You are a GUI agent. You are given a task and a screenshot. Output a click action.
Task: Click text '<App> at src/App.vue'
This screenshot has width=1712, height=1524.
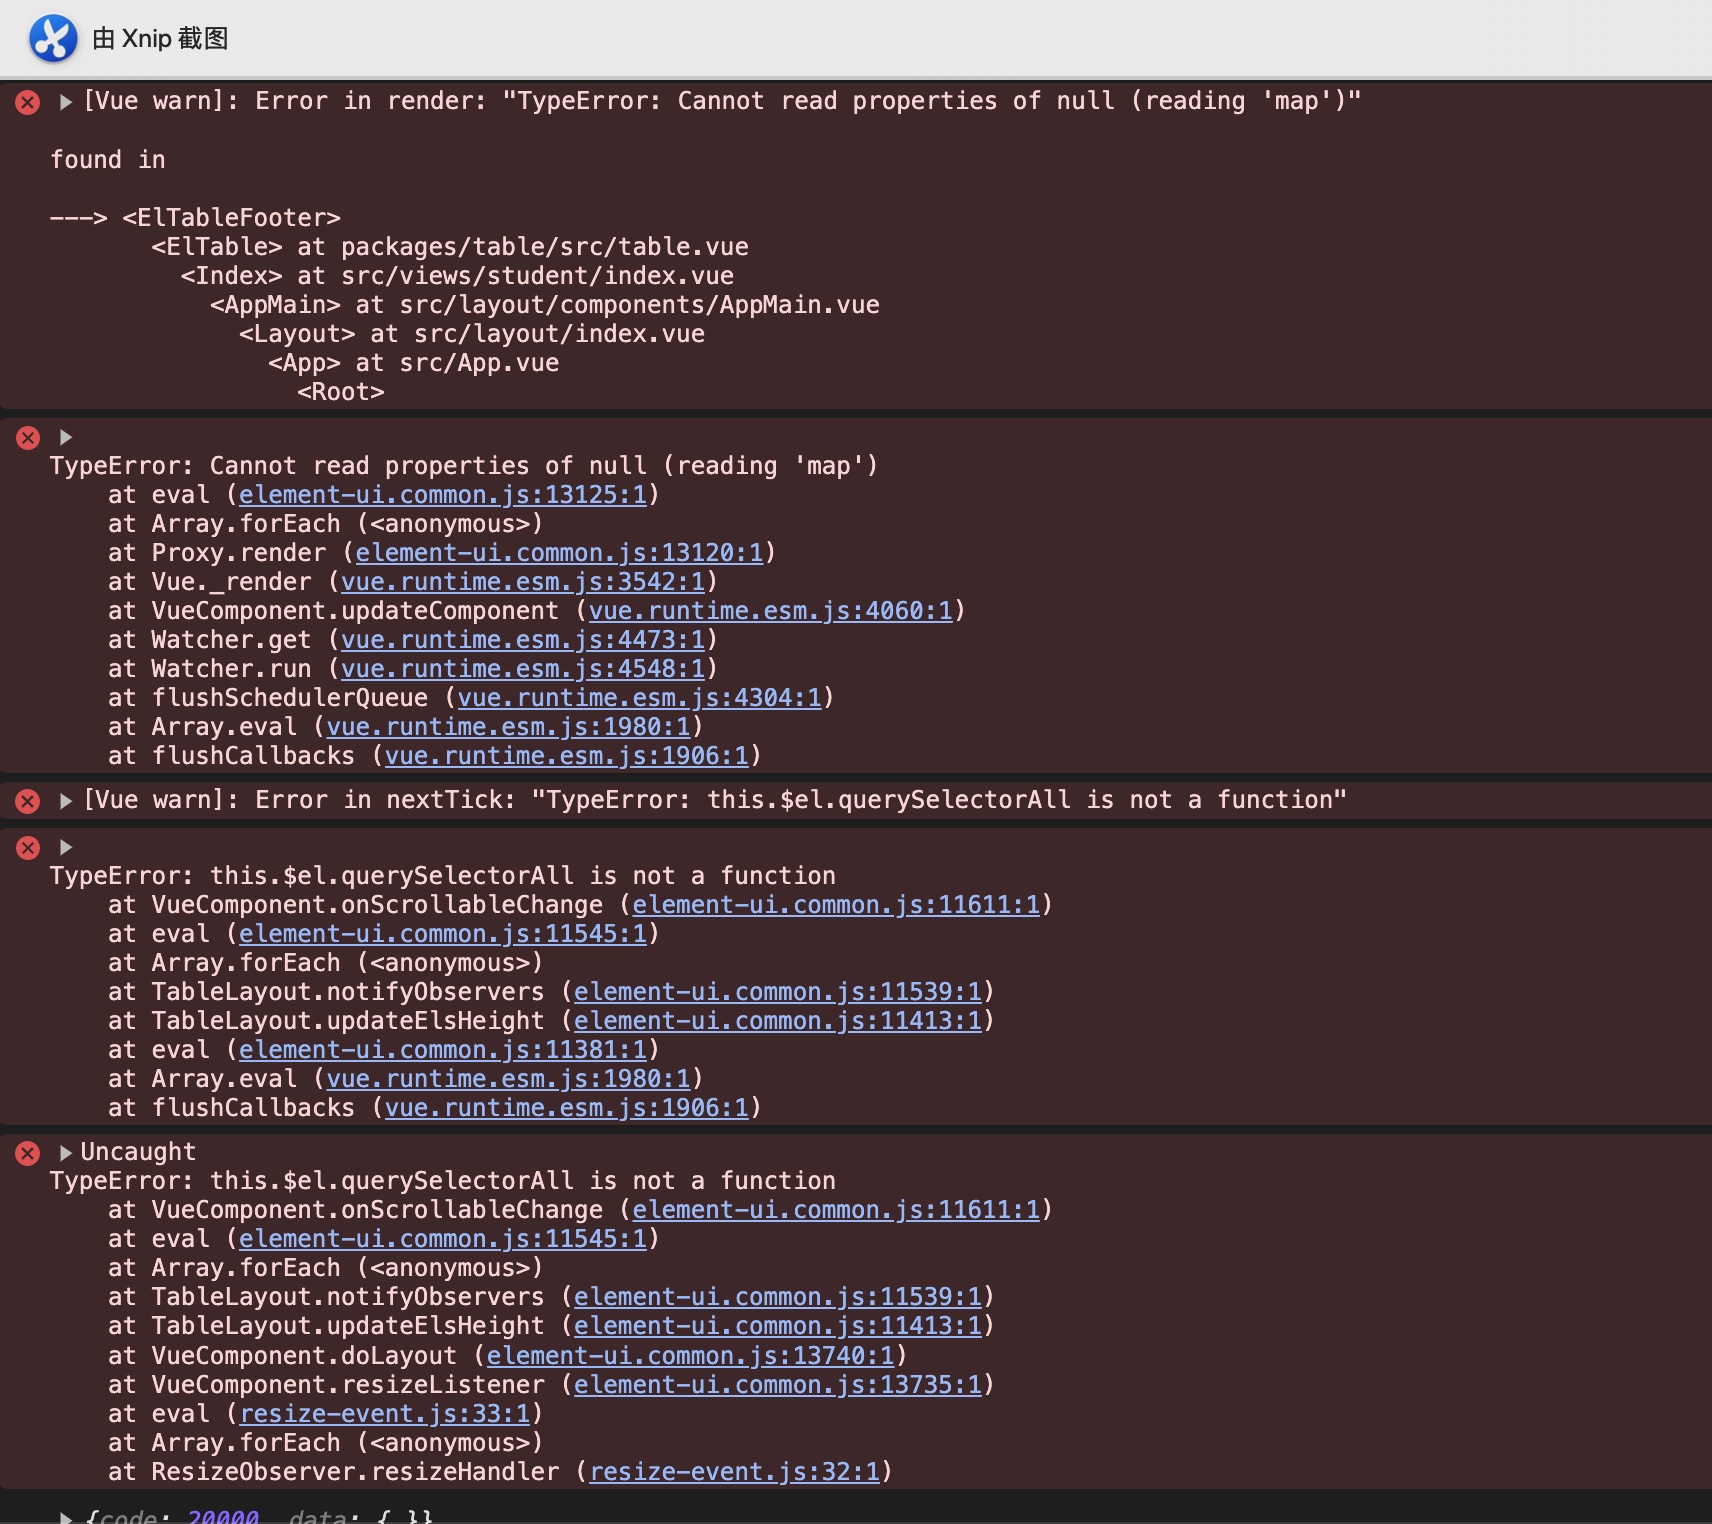pos(414,363)
